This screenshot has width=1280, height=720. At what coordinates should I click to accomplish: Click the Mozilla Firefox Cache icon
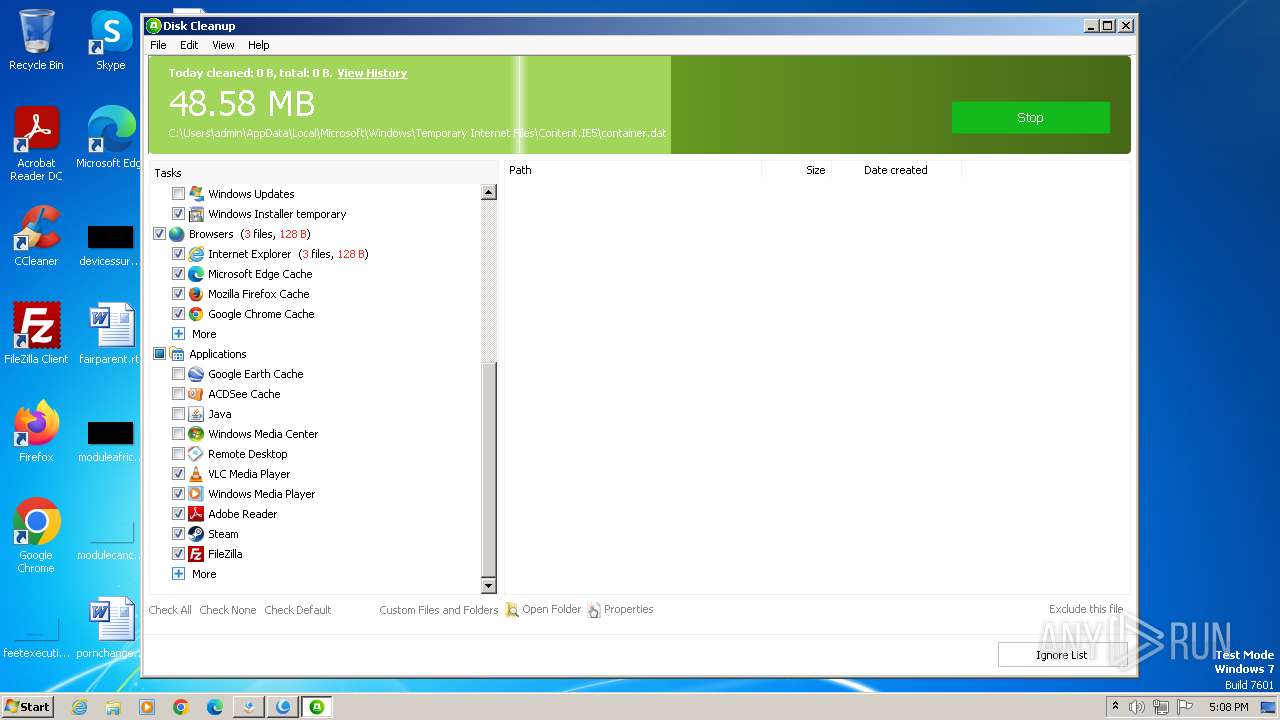[196, 294]
